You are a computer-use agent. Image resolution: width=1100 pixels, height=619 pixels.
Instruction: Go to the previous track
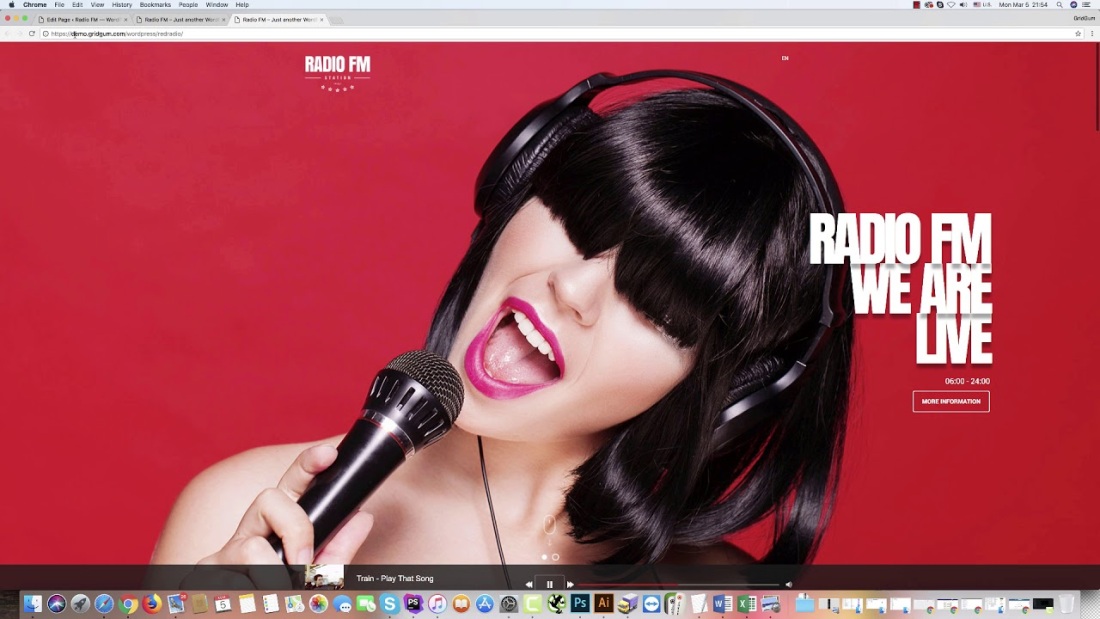528,584
